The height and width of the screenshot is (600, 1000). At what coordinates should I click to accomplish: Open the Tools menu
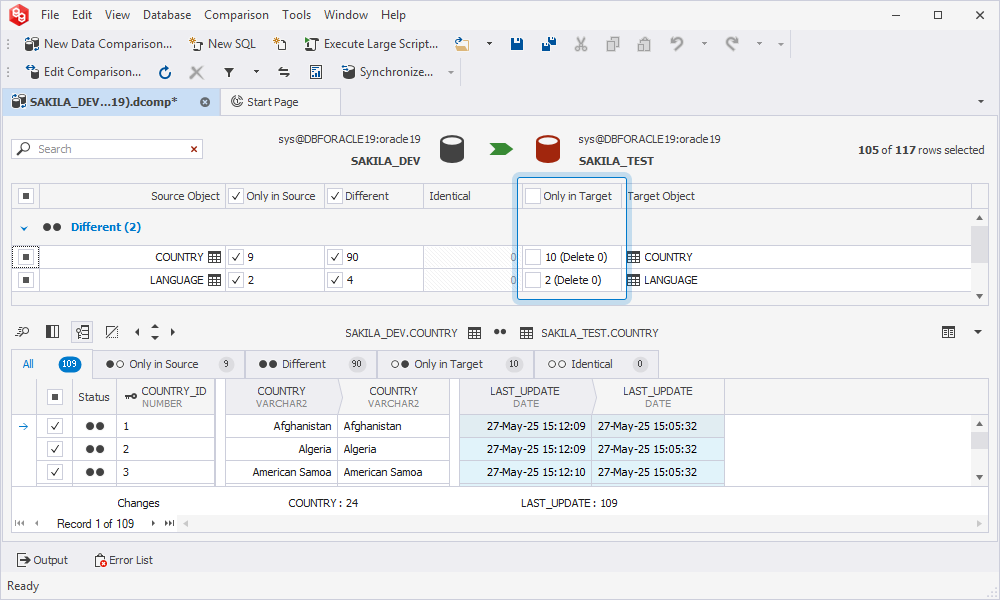[x=297, y=15]
